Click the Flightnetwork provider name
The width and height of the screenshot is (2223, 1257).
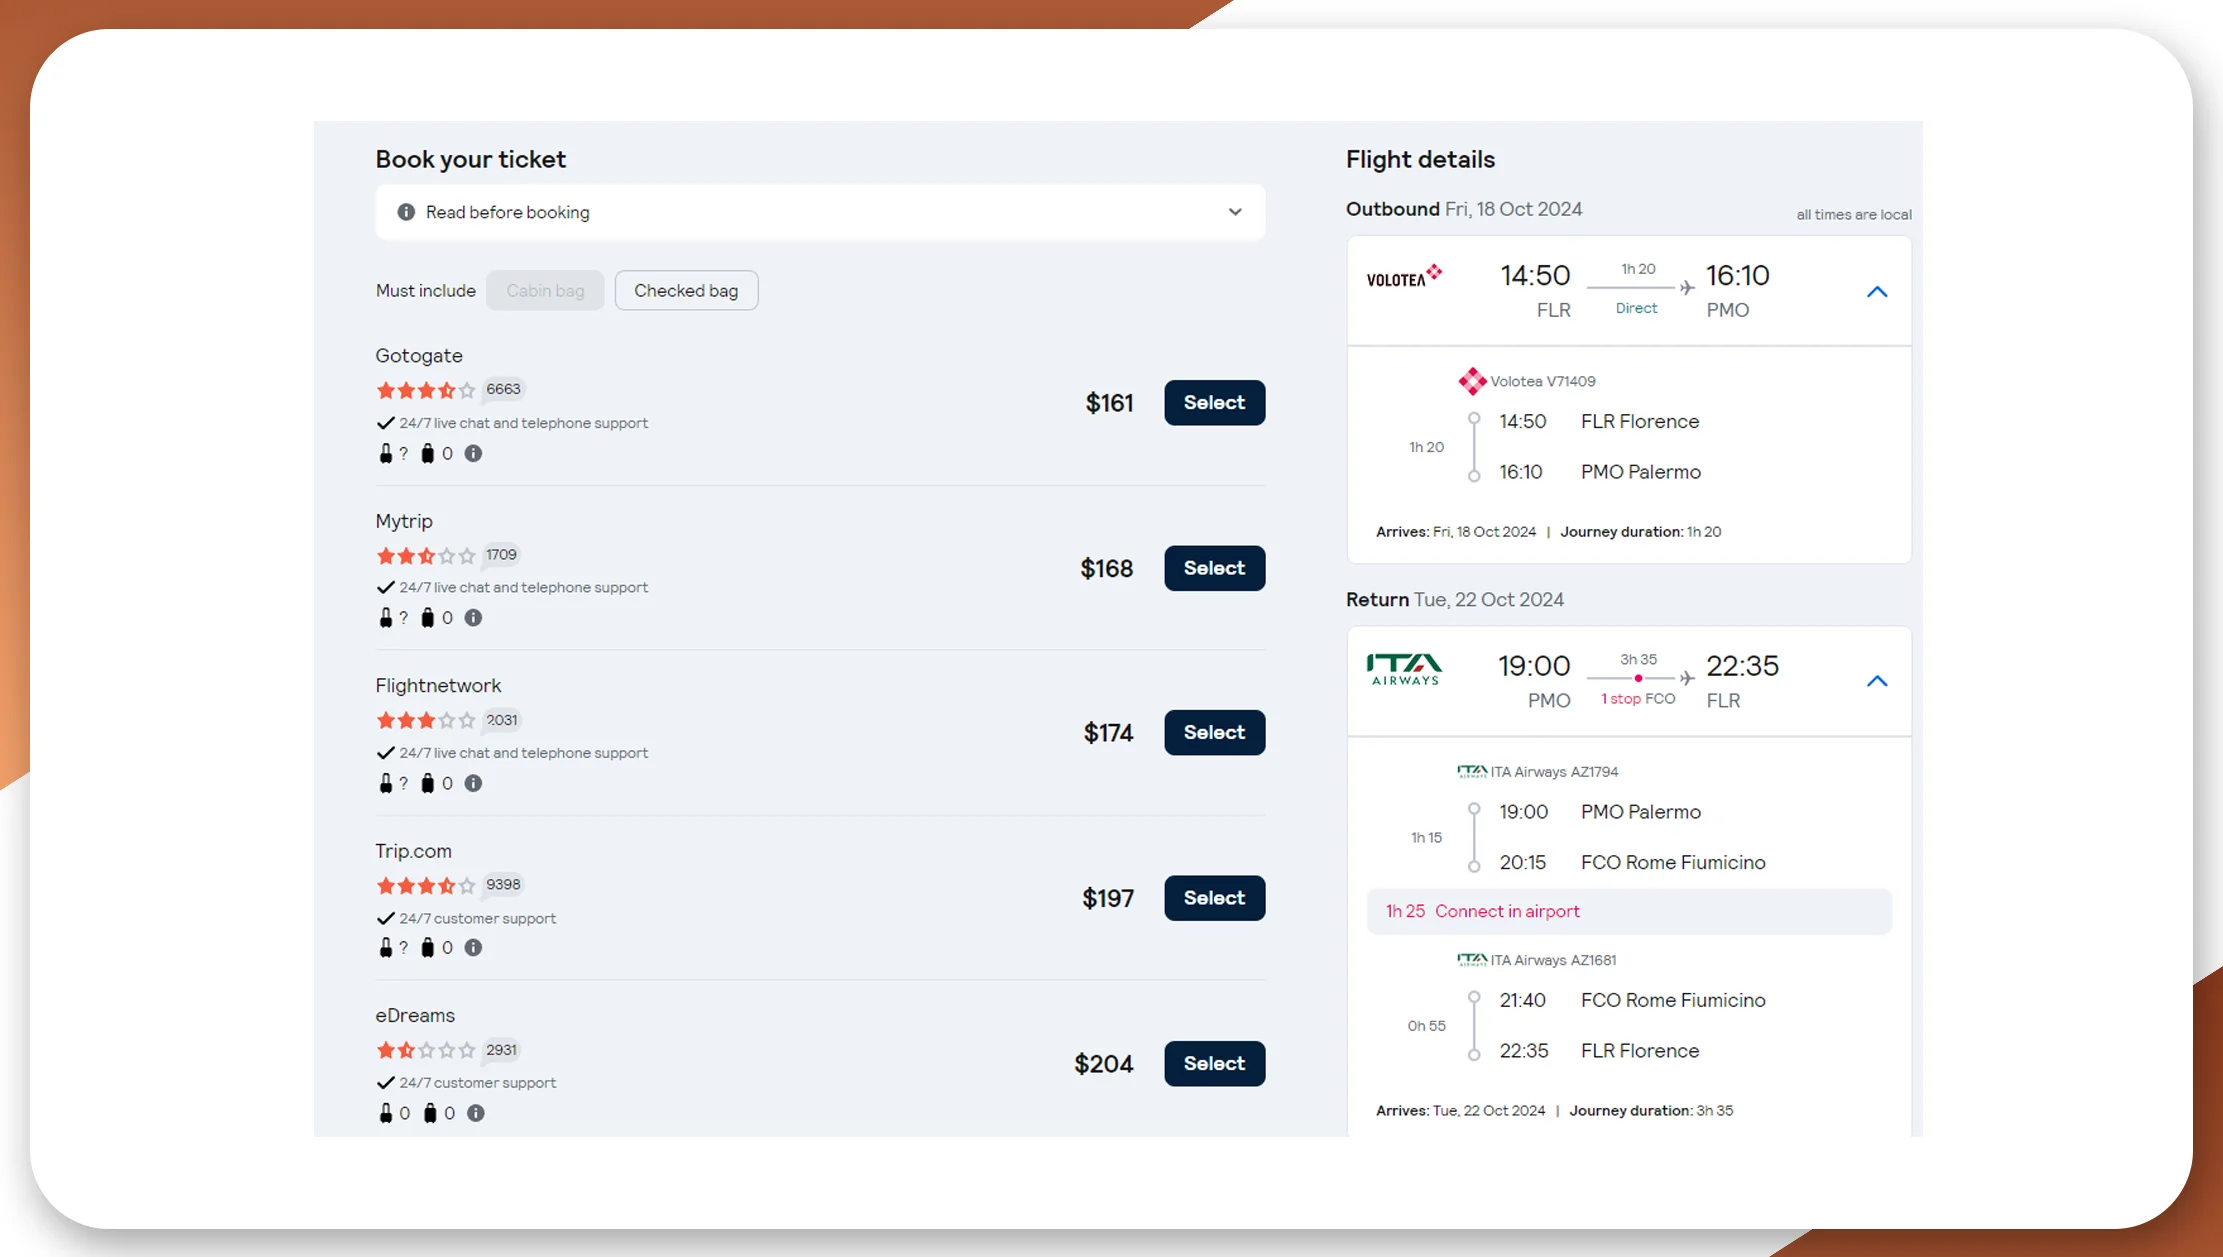click(438, 685)
